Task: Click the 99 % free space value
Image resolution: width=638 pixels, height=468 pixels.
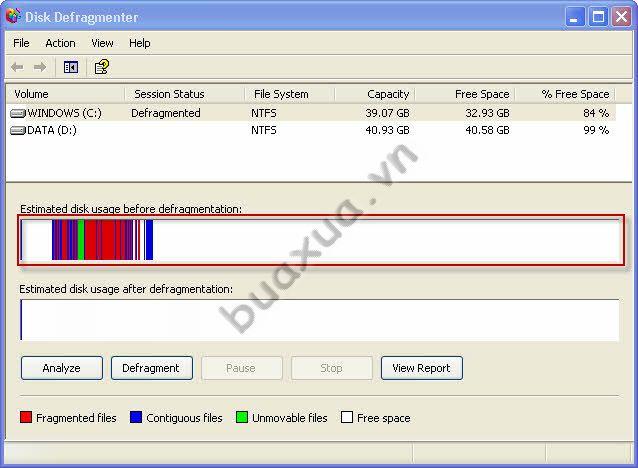Action: coord(596,130)
